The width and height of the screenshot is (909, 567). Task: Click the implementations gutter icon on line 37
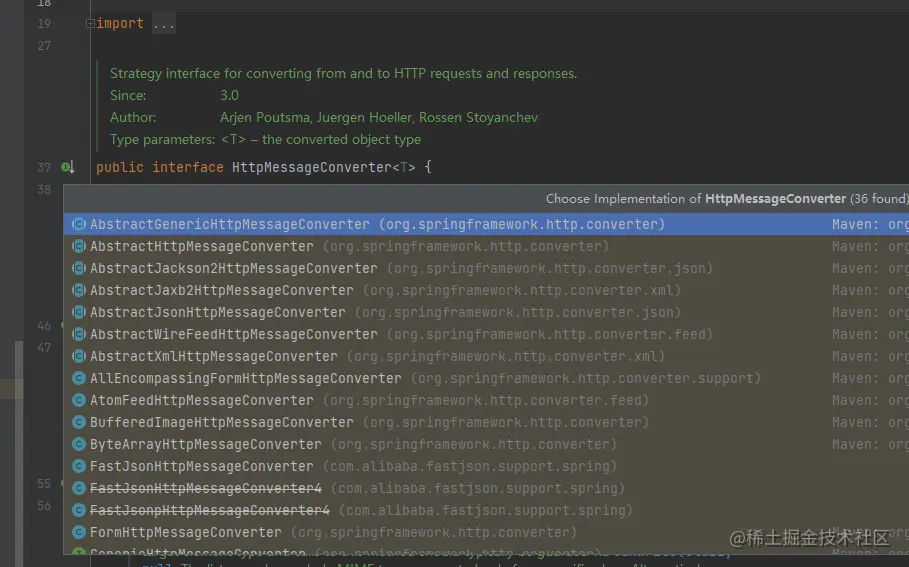(68, 168)
